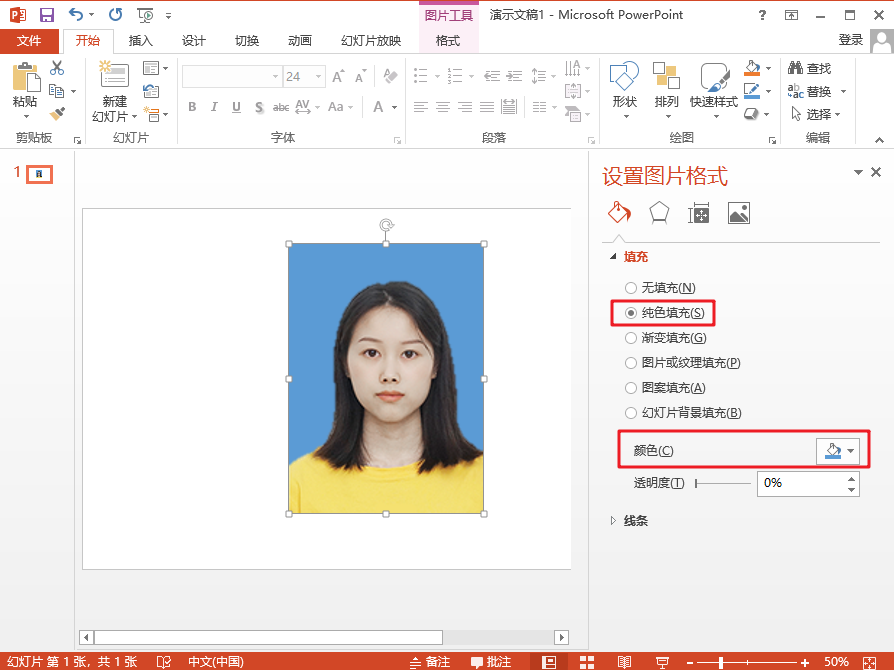894x670 pixels.
Task: Open task pane options dropdown arrow
Action: tap(858, 172)
